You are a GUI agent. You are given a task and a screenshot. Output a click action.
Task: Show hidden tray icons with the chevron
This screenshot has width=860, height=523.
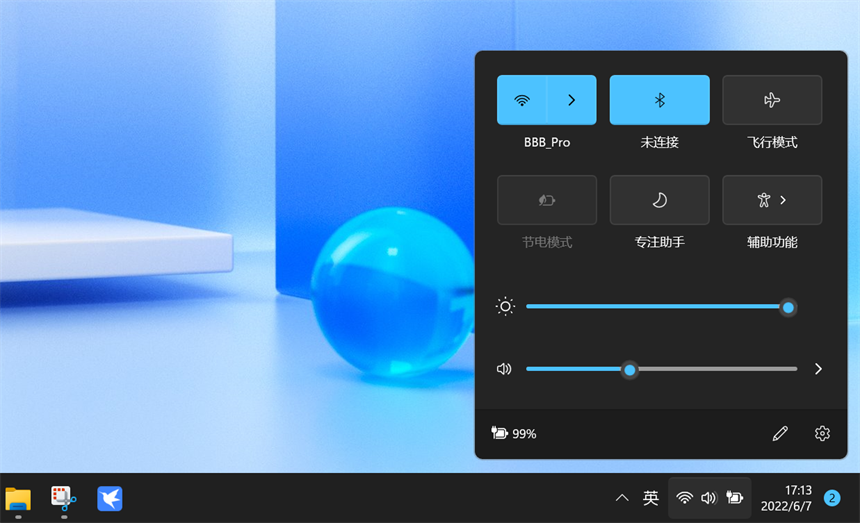pos(622,497)
